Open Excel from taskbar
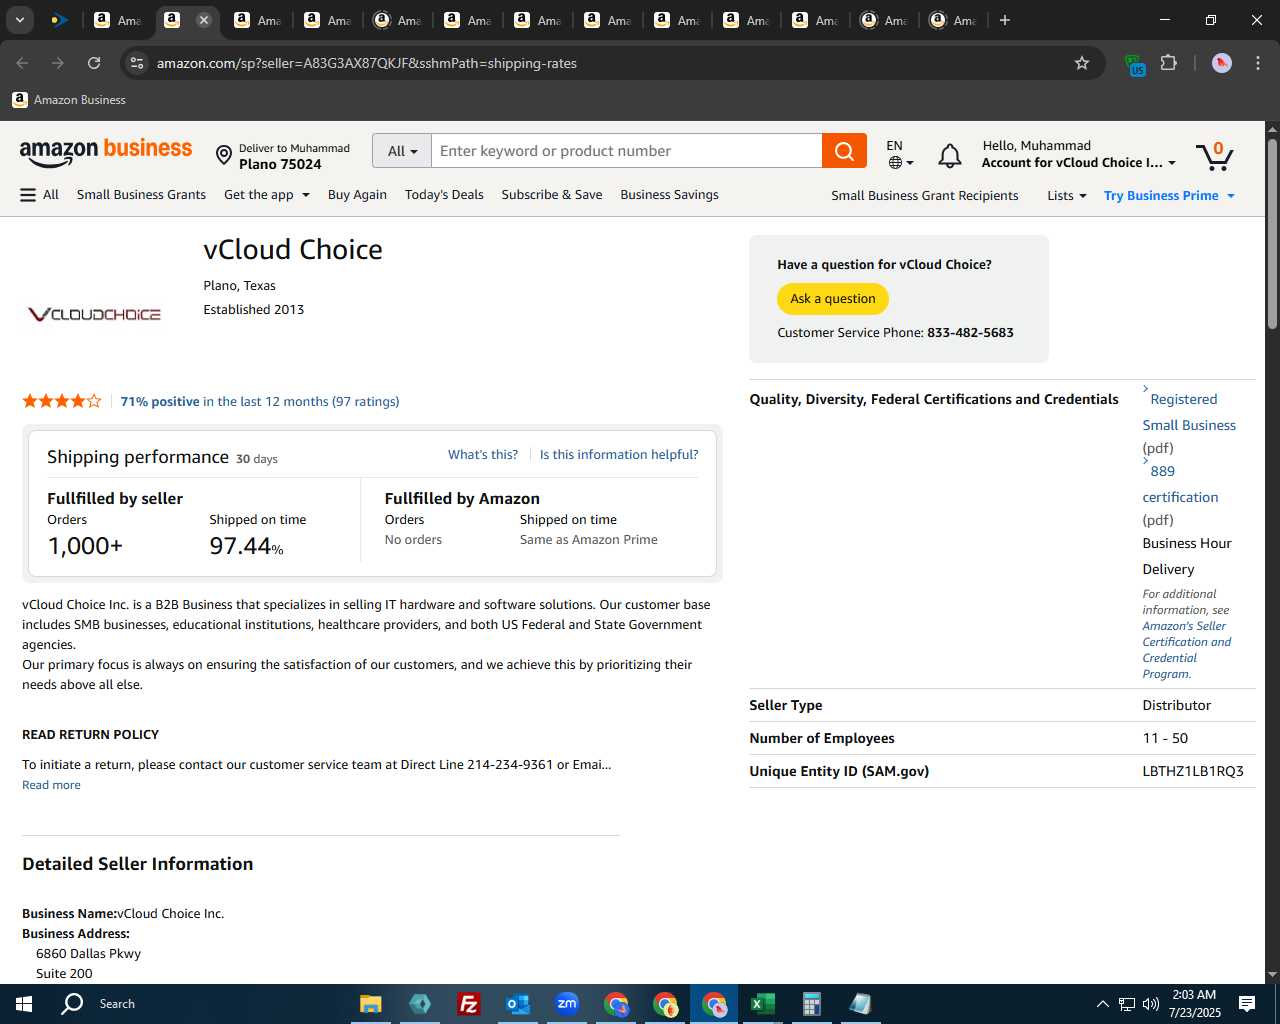Viewport: 1280px width, 1024px height. (762, 1004)
